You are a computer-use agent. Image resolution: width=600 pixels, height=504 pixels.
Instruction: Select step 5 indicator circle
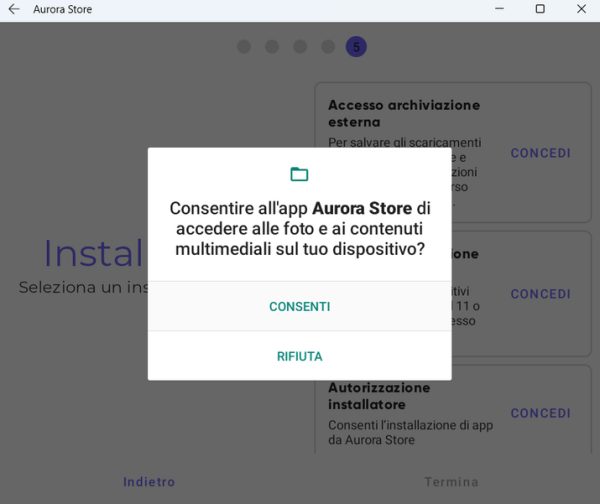356,47
